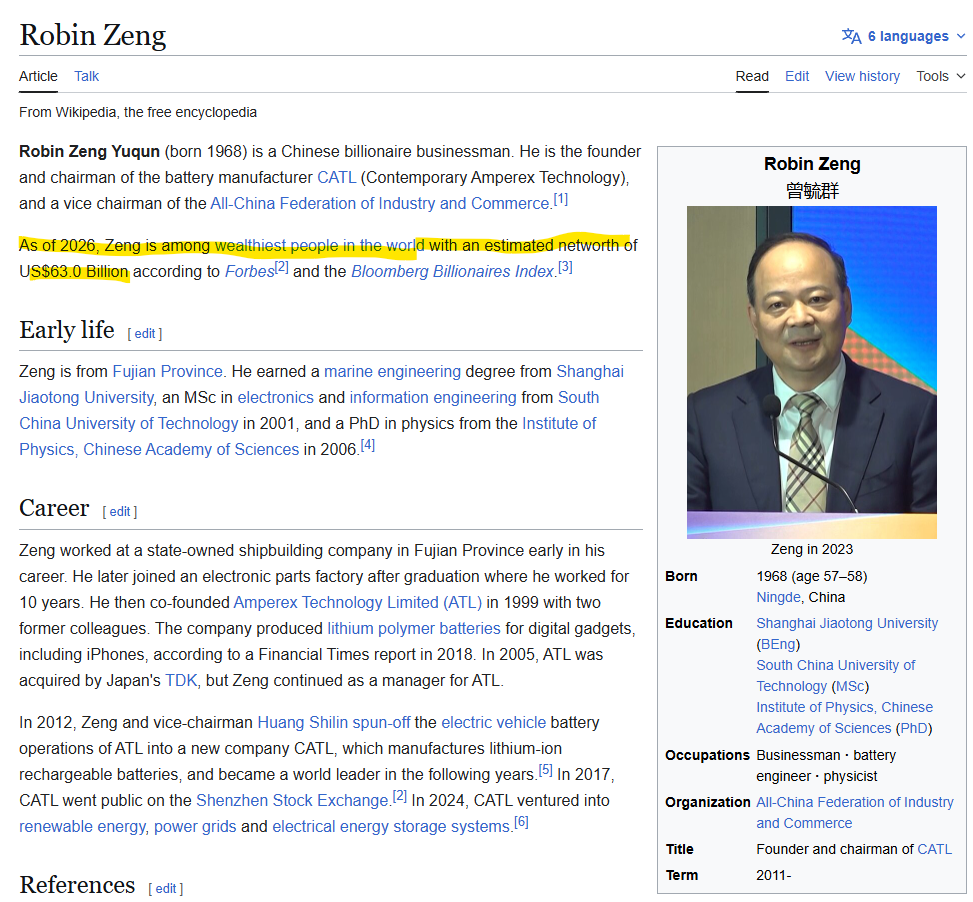This screenshot has height=902, width=973.
Task: Follow citation [2] after Forbes
Action: tap(282, 267)
